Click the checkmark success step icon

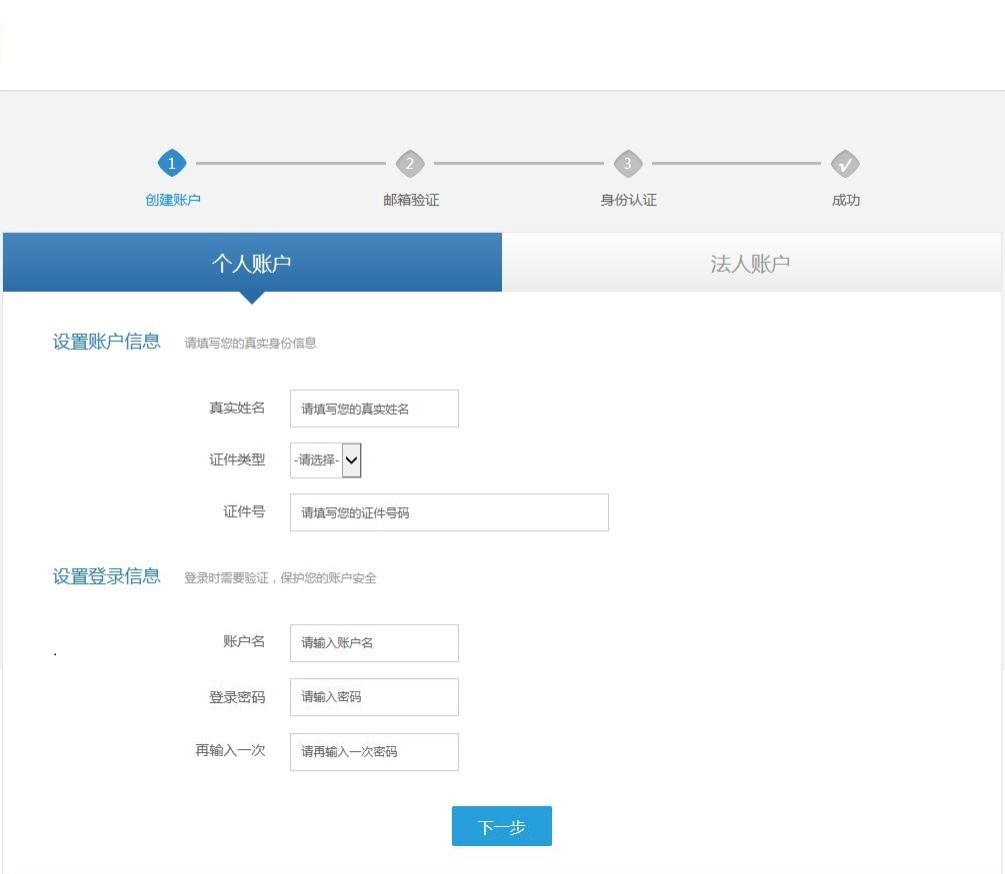click(x=845, y=164)
